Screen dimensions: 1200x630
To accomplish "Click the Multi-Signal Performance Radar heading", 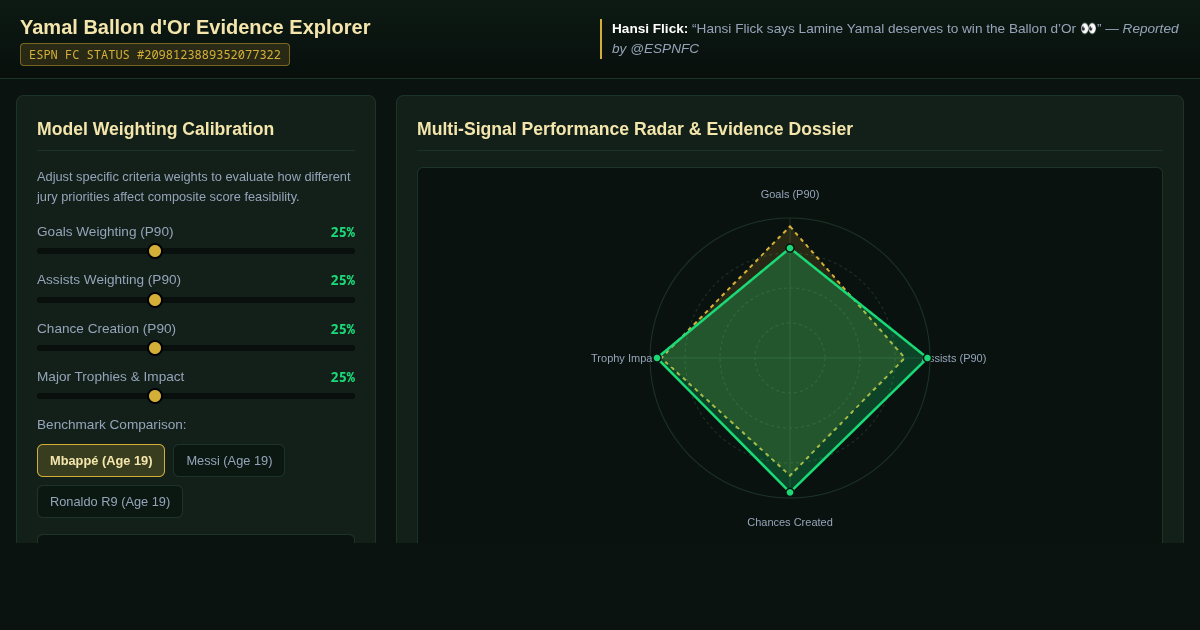I will [635, 129].
